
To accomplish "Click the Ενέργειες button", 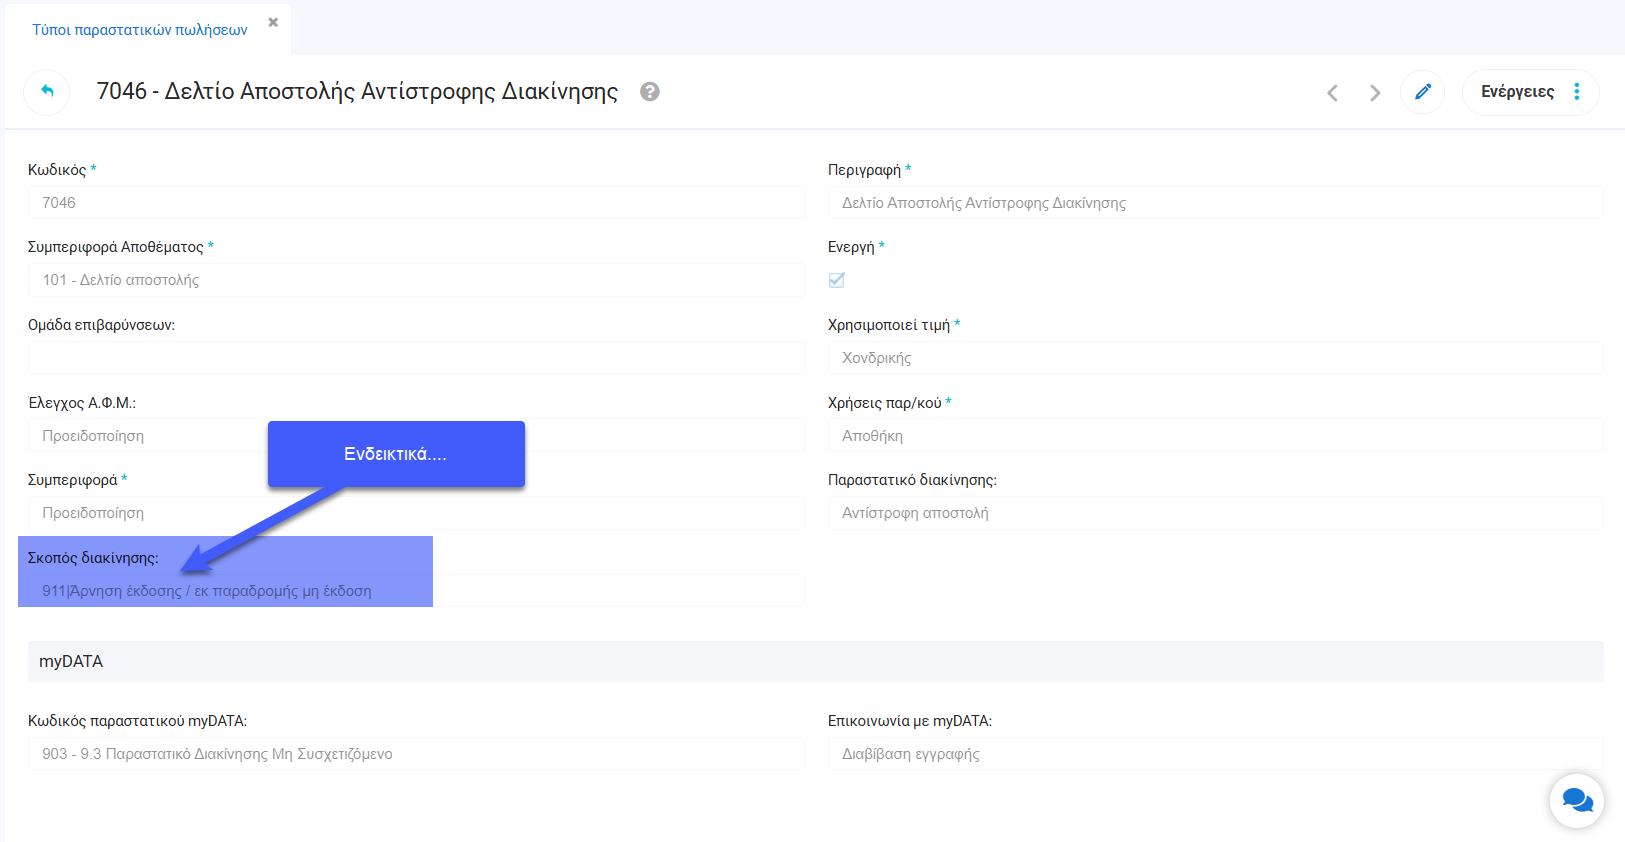I will (x=1516, y=92).
